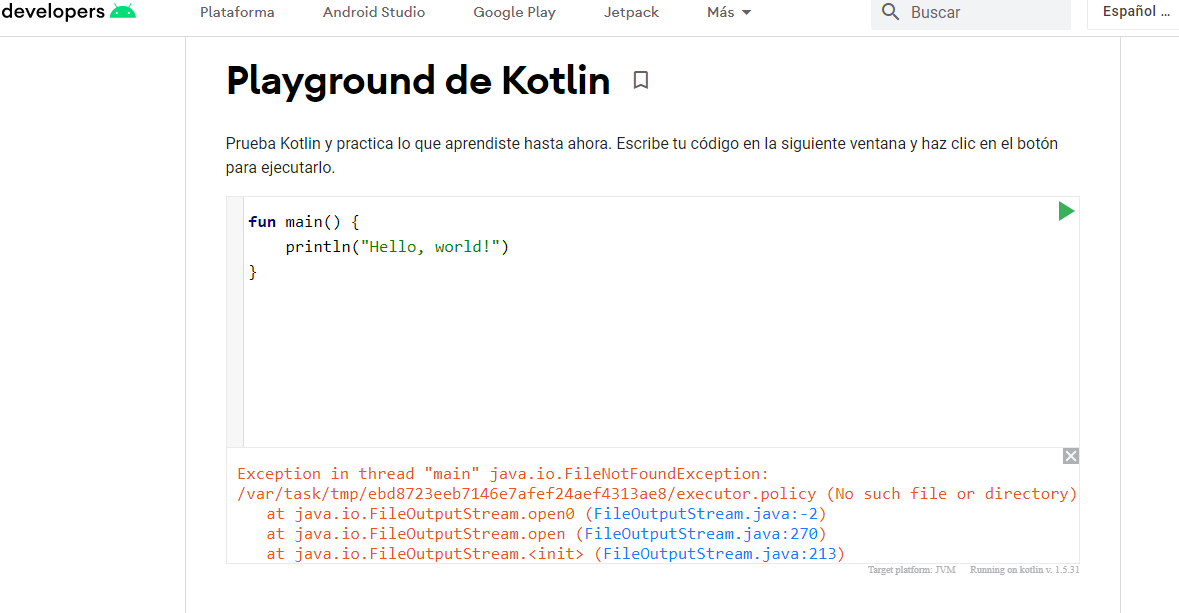This screenshot has width=1179, height=613.
Task: Focus the Buscar search field
Action: 971,13
